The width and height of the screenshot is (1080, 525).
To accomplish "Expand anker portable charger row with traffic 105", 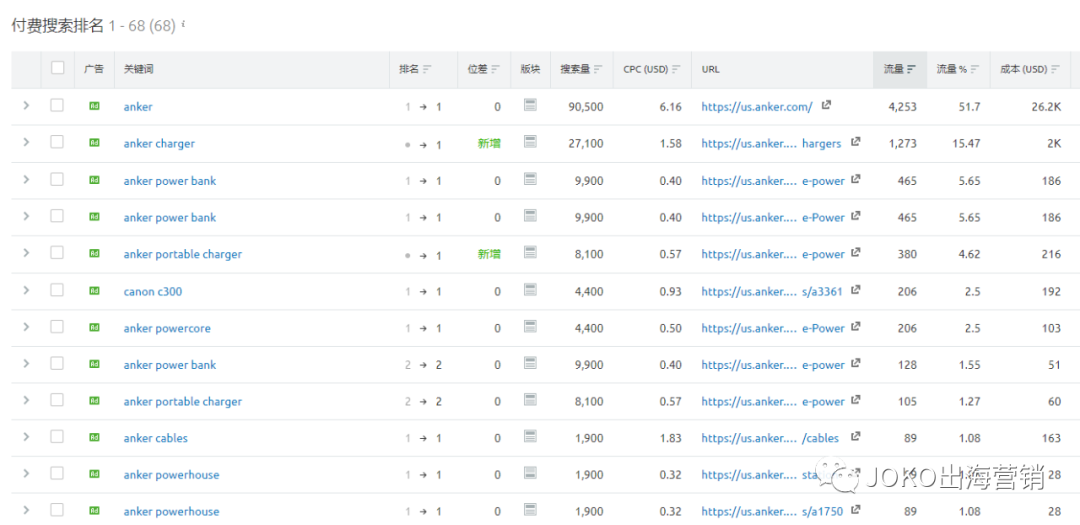I will click(26, 400).
